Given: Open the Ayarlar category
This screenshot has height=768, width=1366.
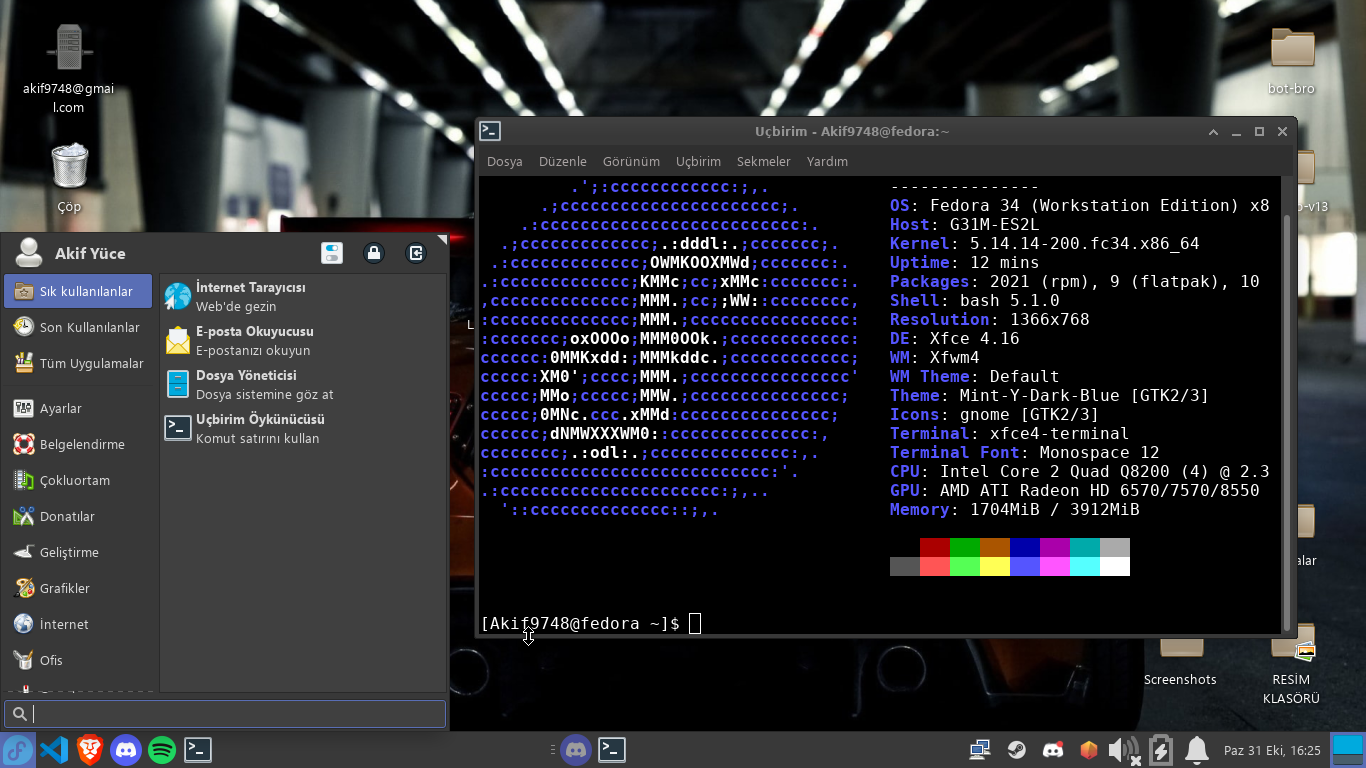Looking at the screenshot, I should [78, 408].
